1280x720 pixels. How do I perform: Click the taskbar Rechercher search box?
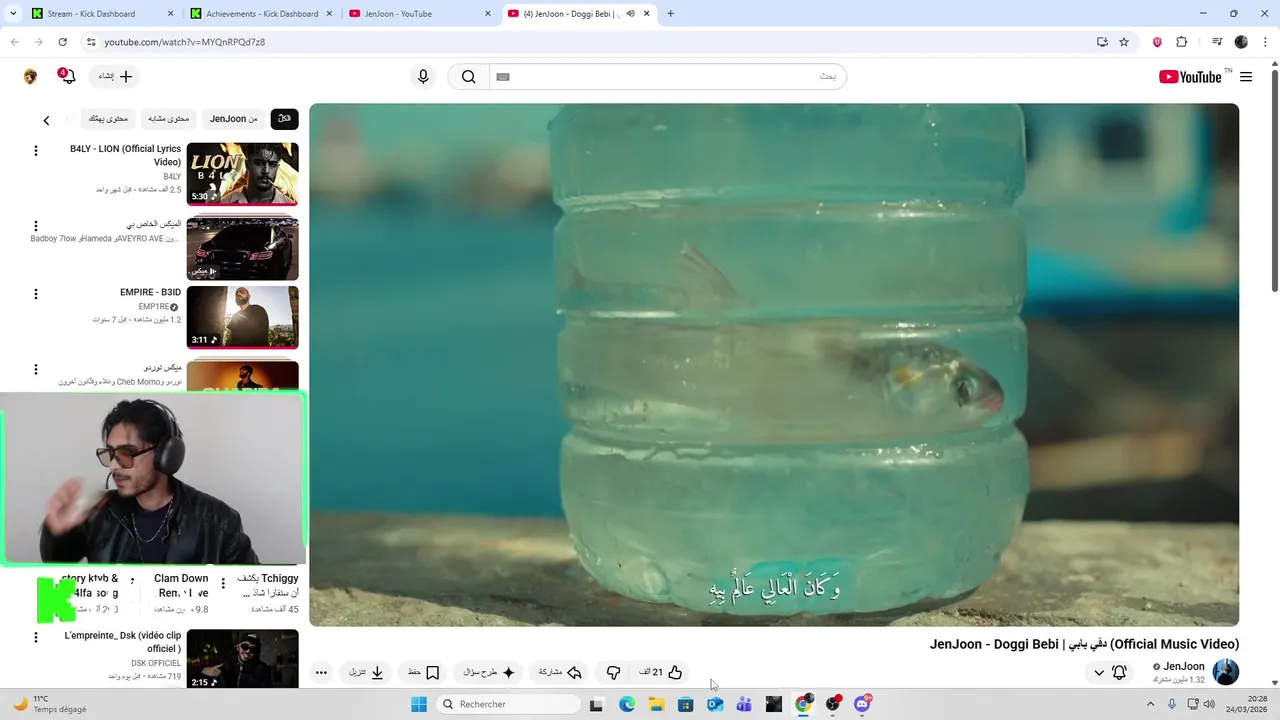509,704
